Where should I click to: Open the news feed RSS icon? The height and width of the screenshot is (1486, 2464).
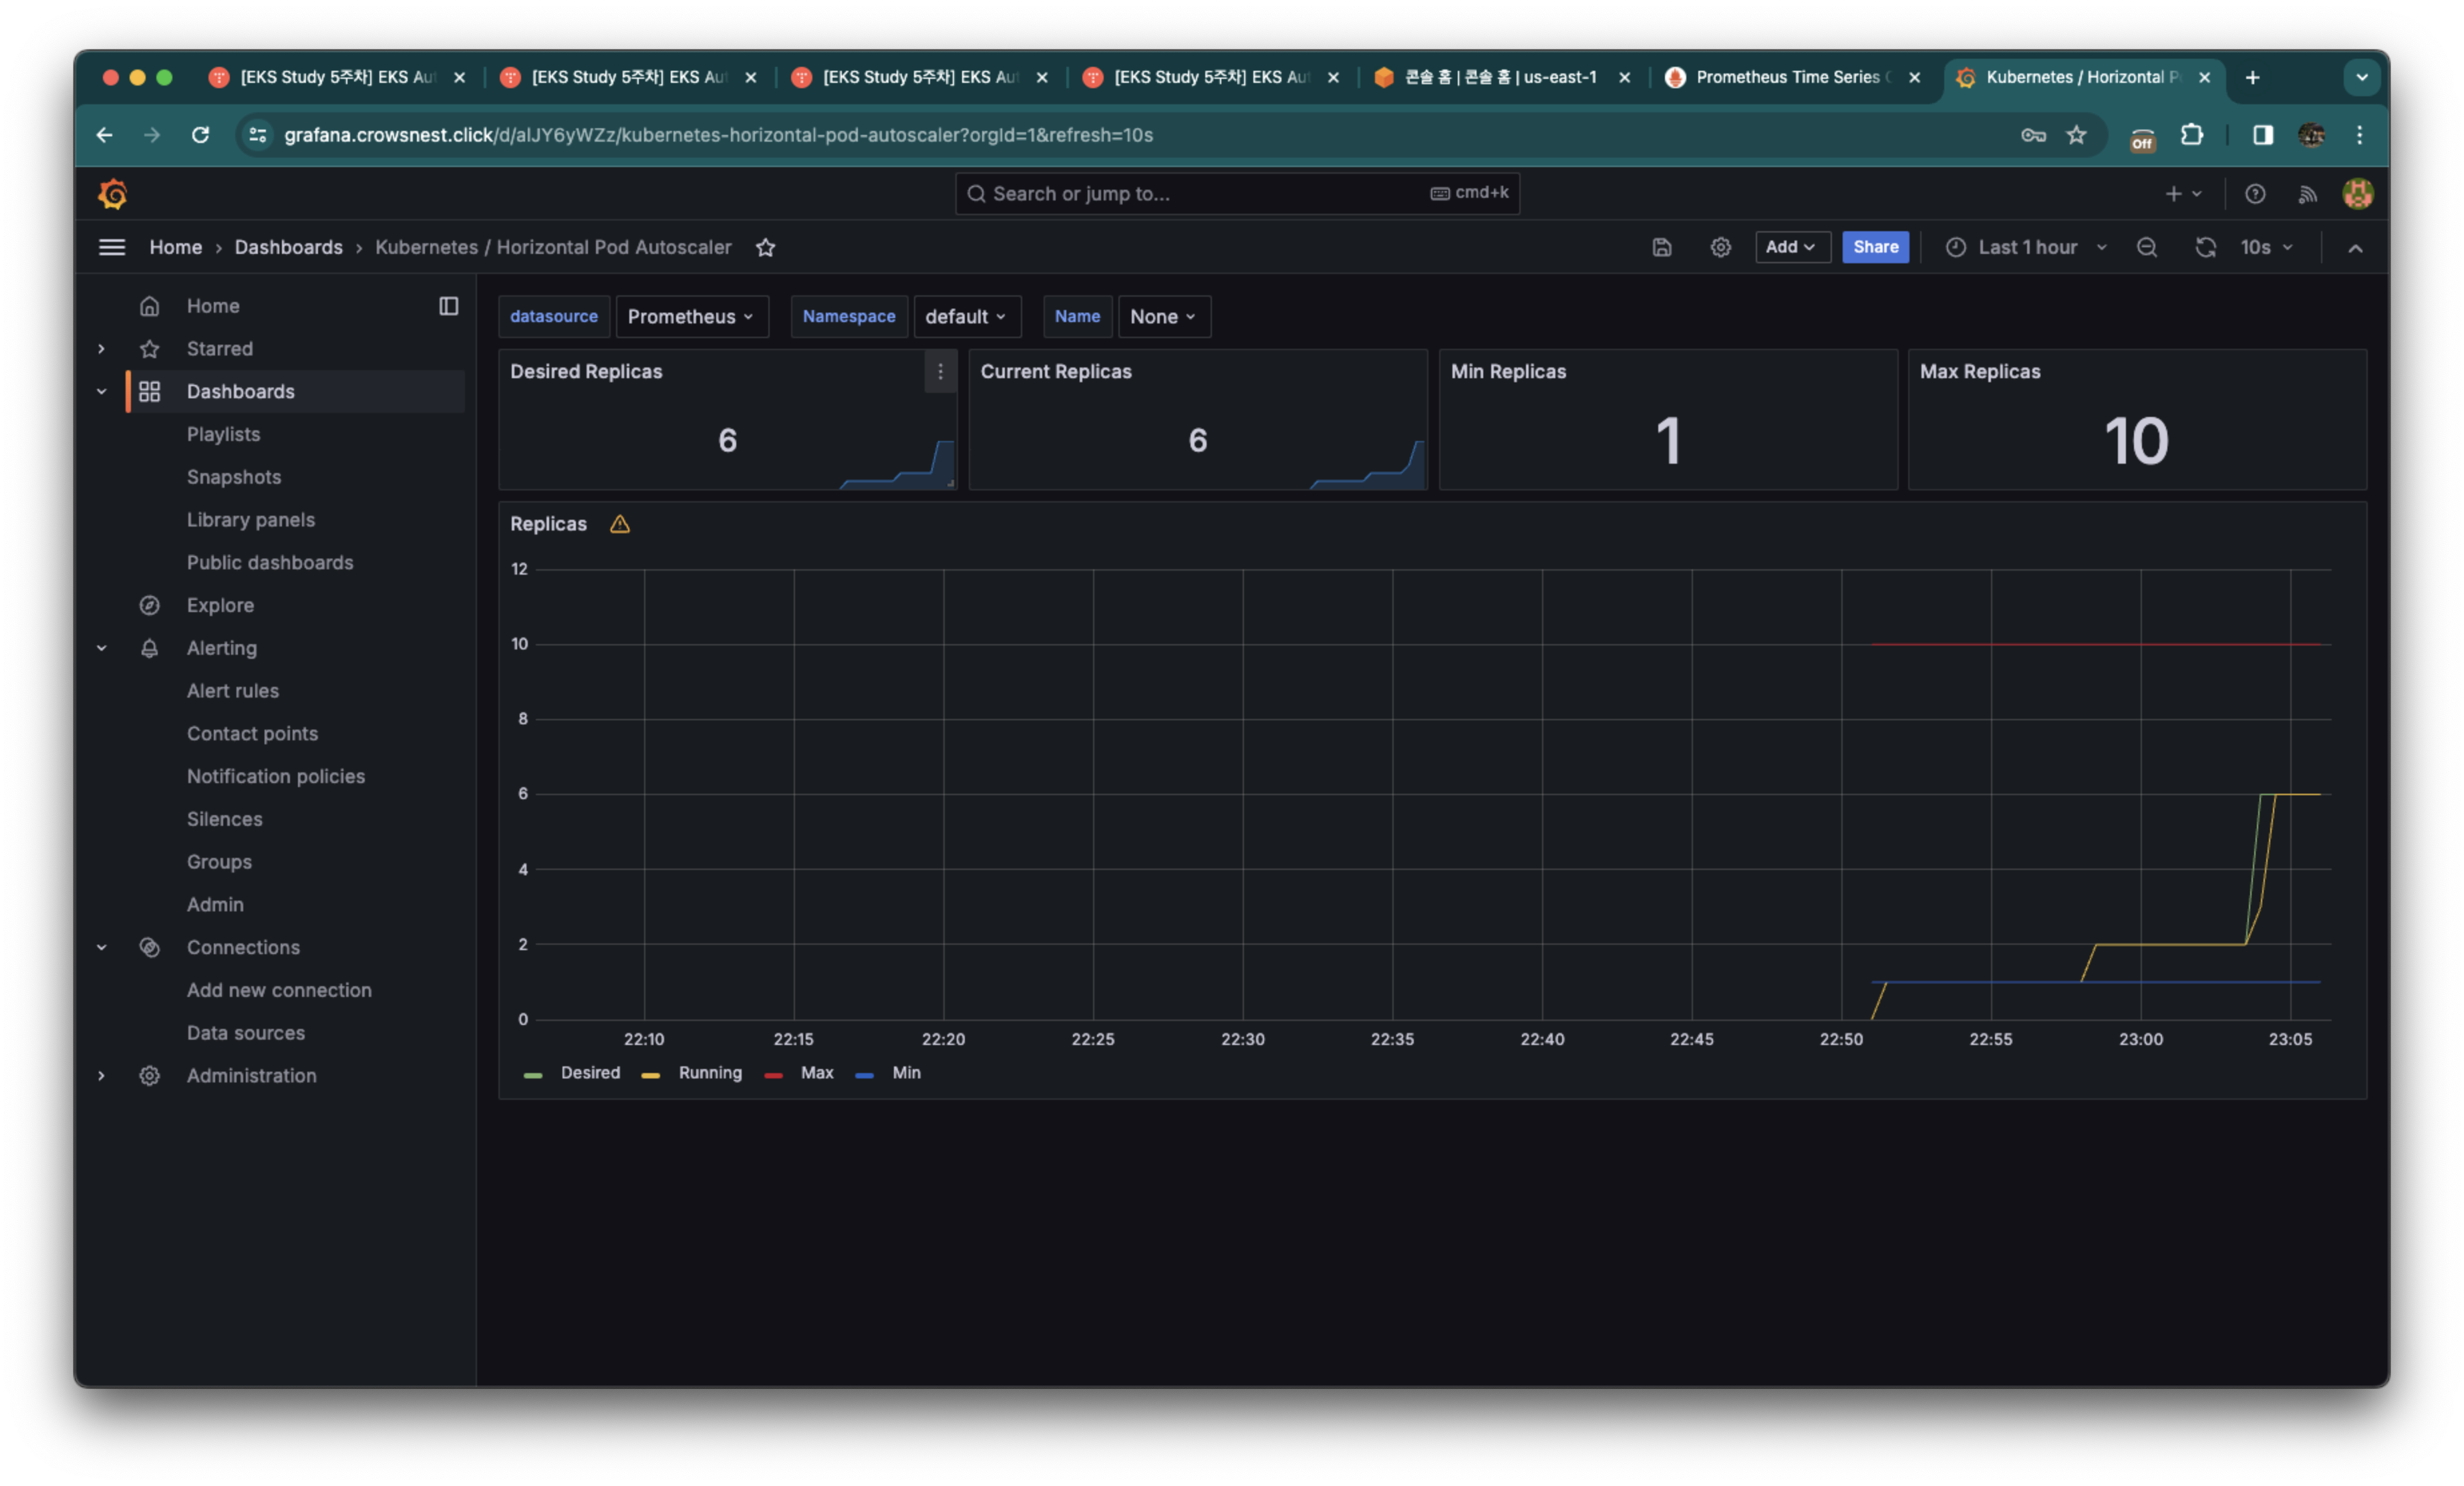click(x=2307, y=194)
